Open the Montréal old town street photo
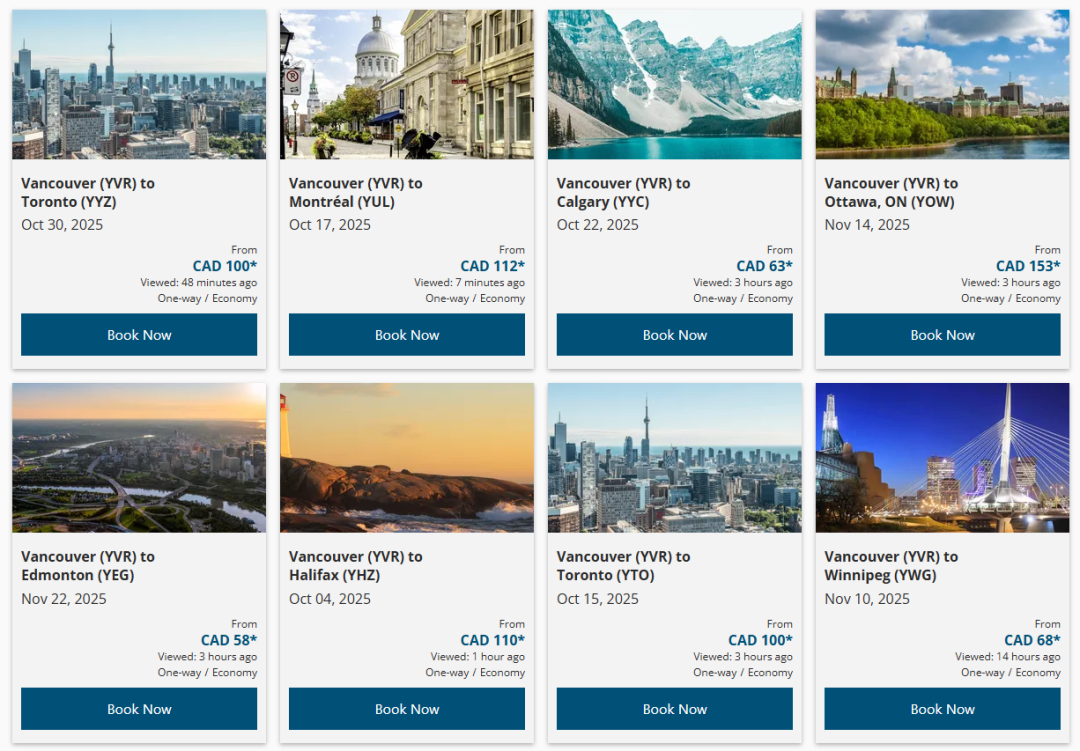The height and width of the screenshot is (751, 1080). (x=406, y=84)
